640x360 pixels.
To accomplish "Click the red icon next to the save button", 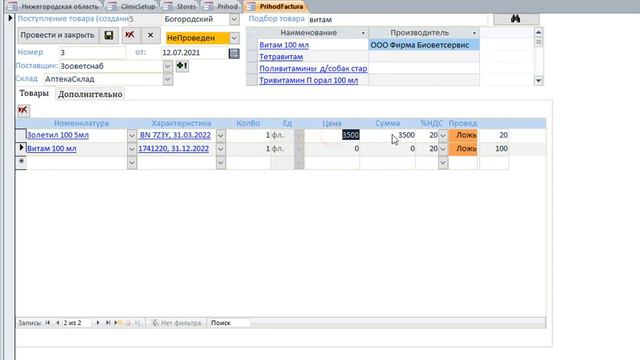I will (x=130, y=35).
